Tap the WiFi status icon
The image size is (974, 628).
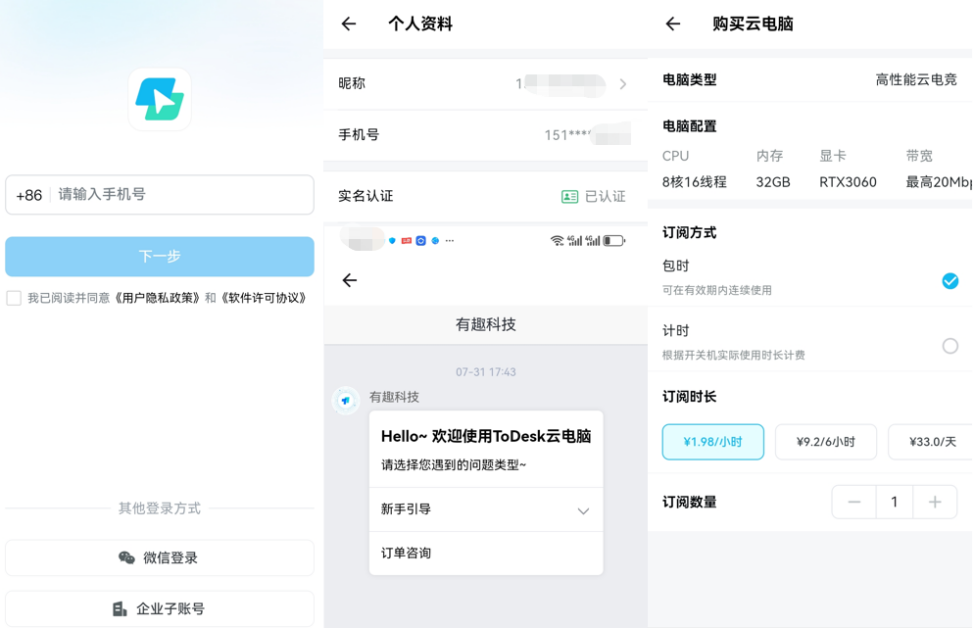557,240
